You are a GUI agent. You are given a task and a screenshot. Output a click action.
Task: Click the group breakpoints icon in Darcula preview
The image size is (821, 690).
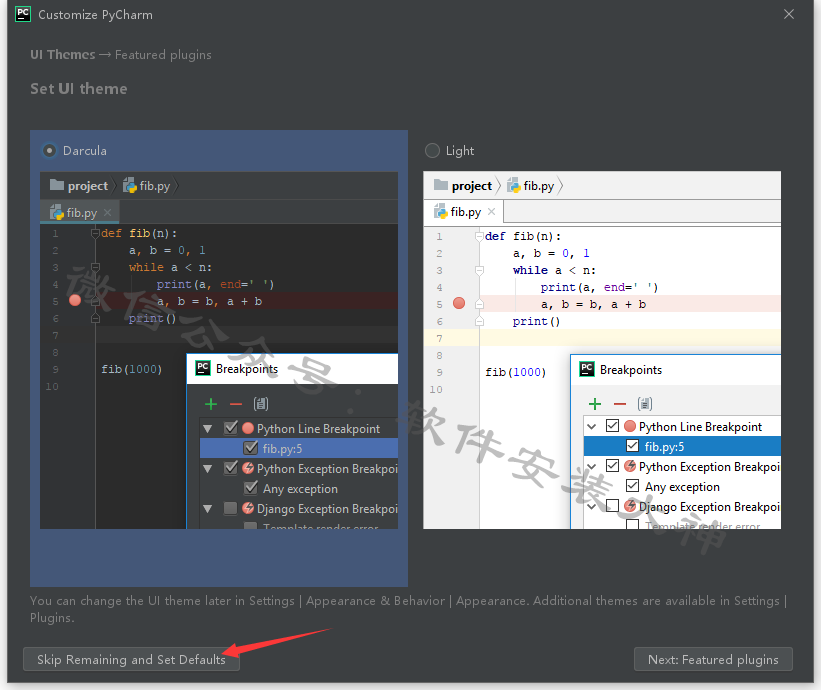click(261, 404)
